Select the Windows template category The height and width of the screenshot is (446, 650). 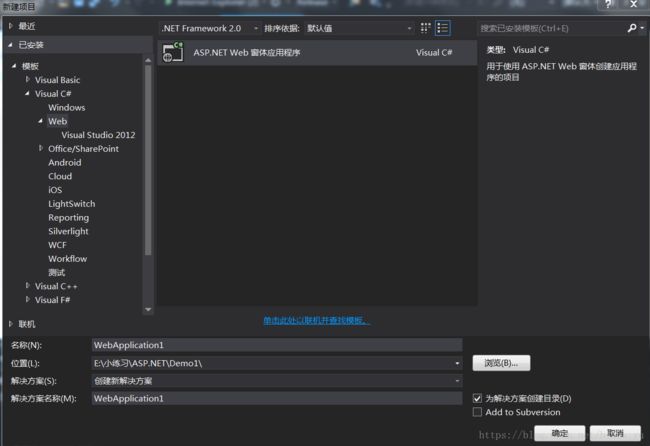click(x=67, y=107)
